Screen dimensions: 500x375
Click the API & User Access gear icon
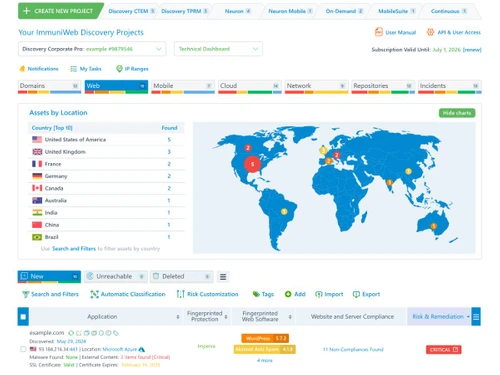coord(430,32)
